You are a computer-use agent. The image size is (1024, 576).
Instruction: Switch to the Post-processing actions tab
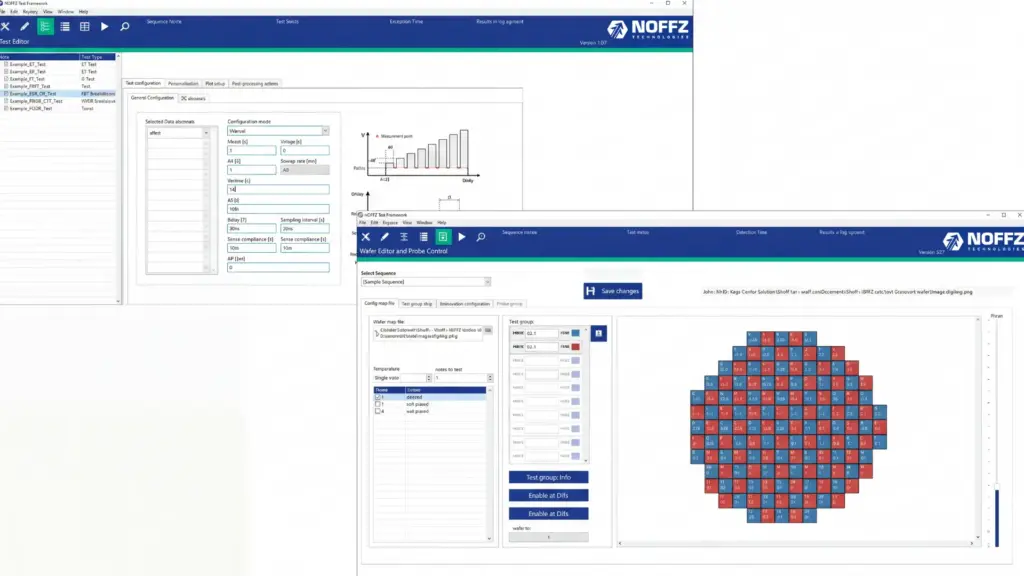pyautogui.click(x=255, y=84)
